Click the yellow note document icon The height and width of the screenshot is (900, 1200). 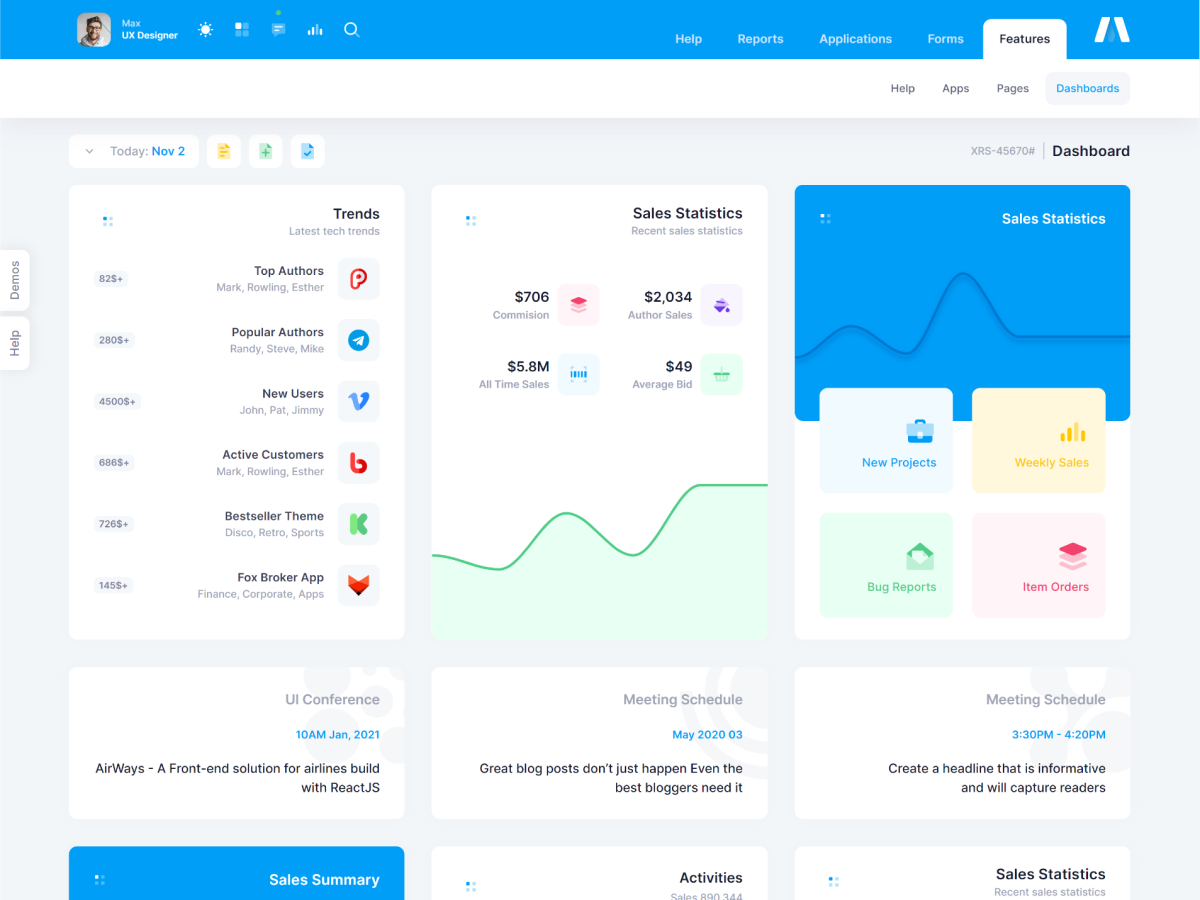coord(224,151)
